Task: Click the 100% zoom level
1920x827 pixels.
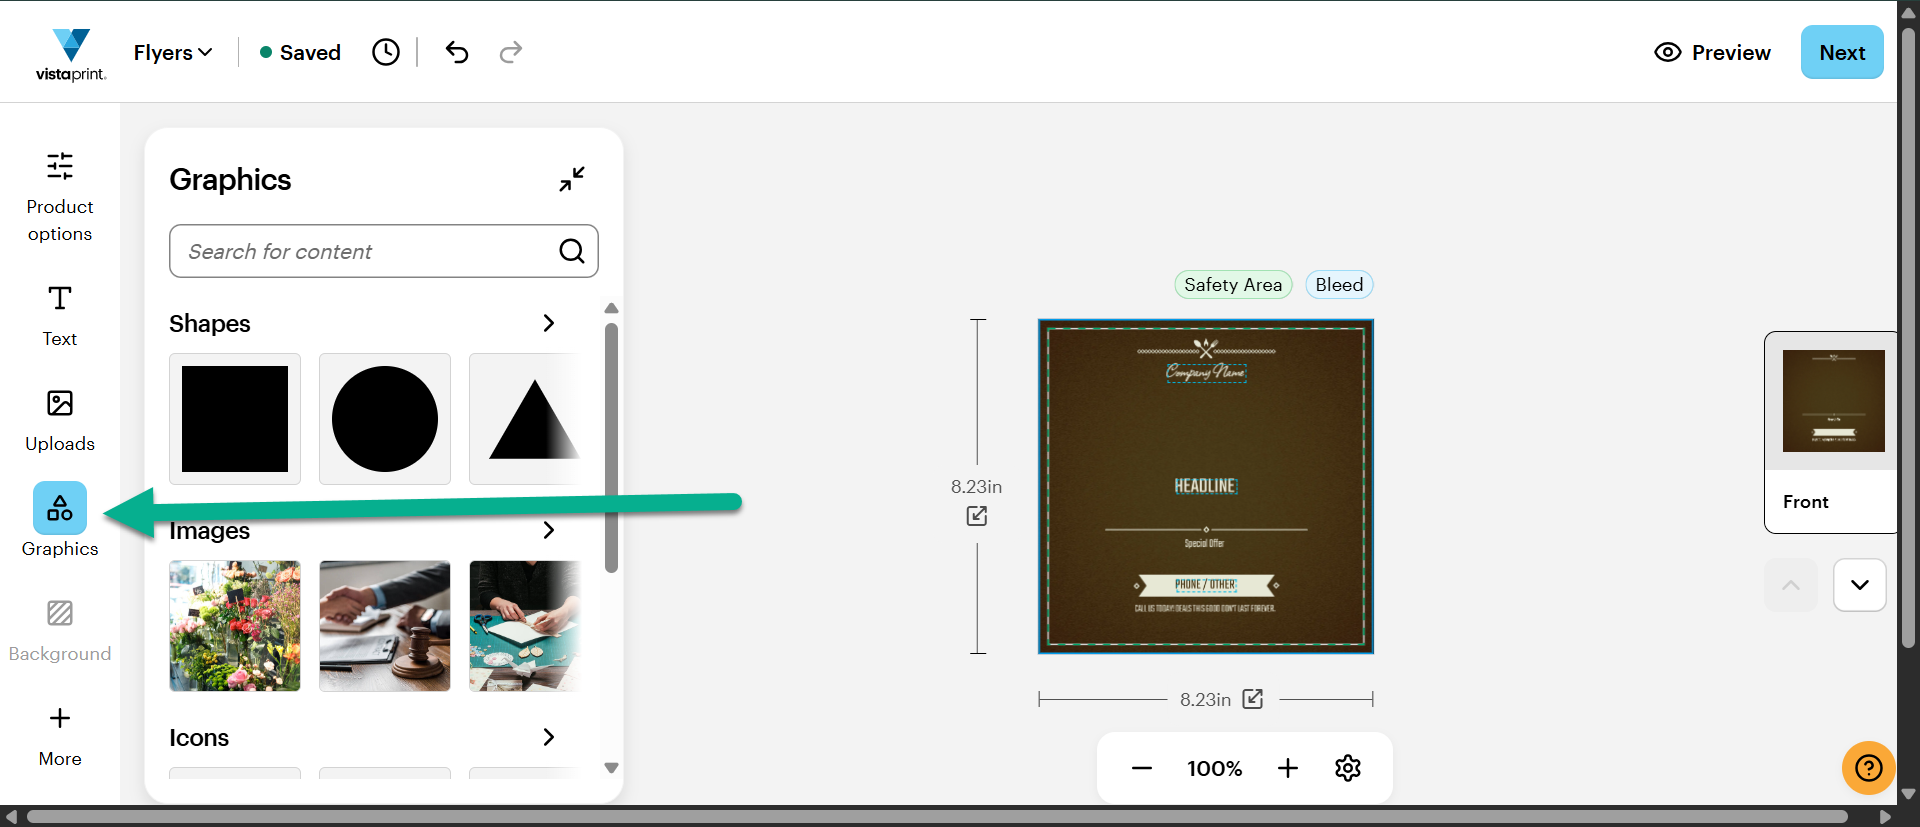Action: [1215, 768]
